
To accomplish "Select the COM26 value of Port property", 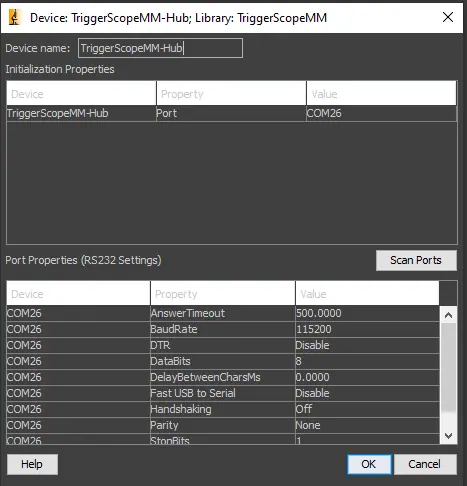I will click(x=381, y=113).
